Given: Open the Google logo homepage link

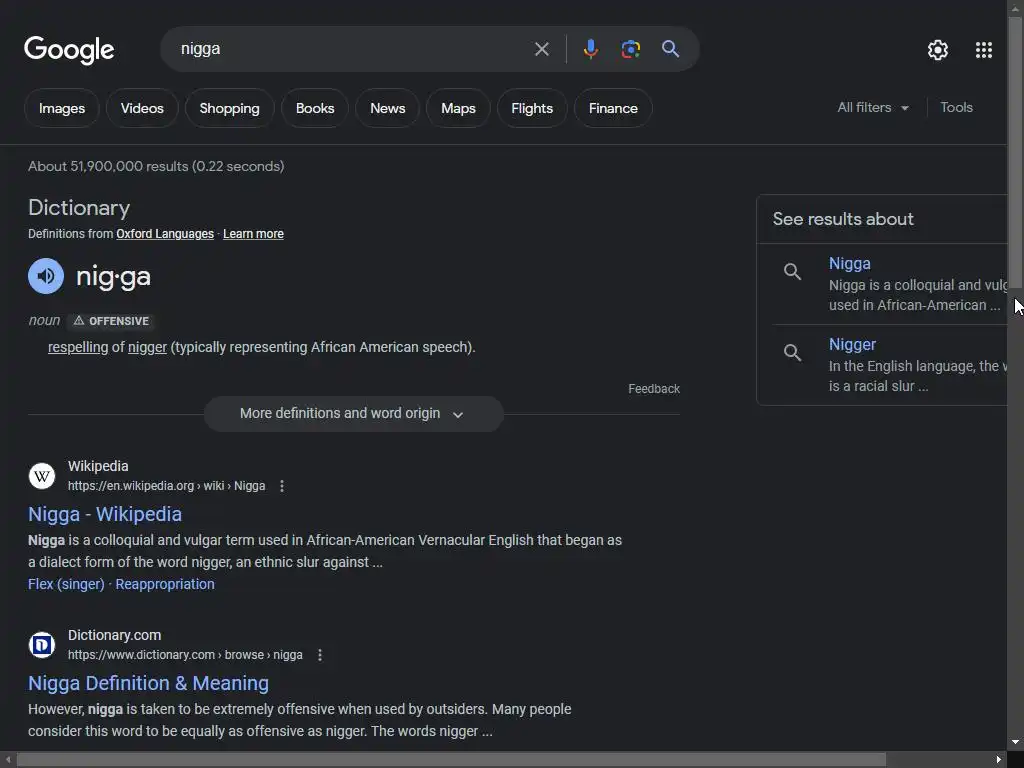Looking at the screenshot, I should 69,50.
